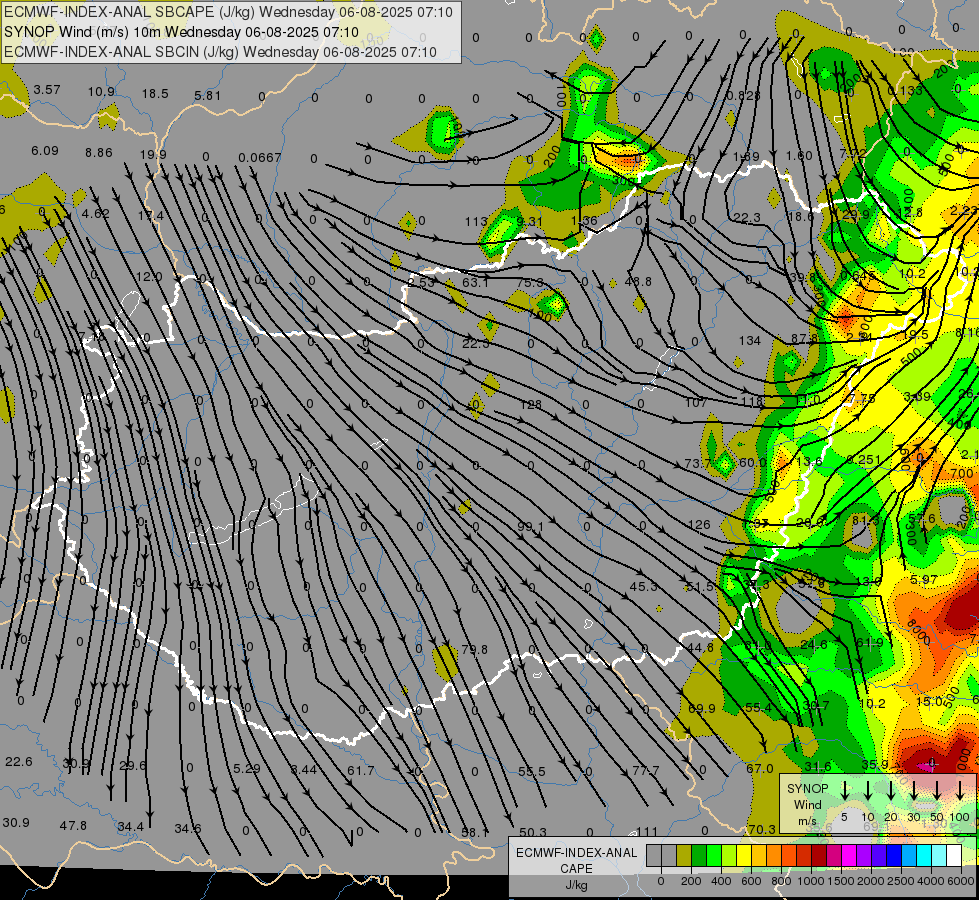The width and height of the screenshot is (979, 900).
Task: Click the 2500 tick label on CAPE scale
Action: [901, 881]
